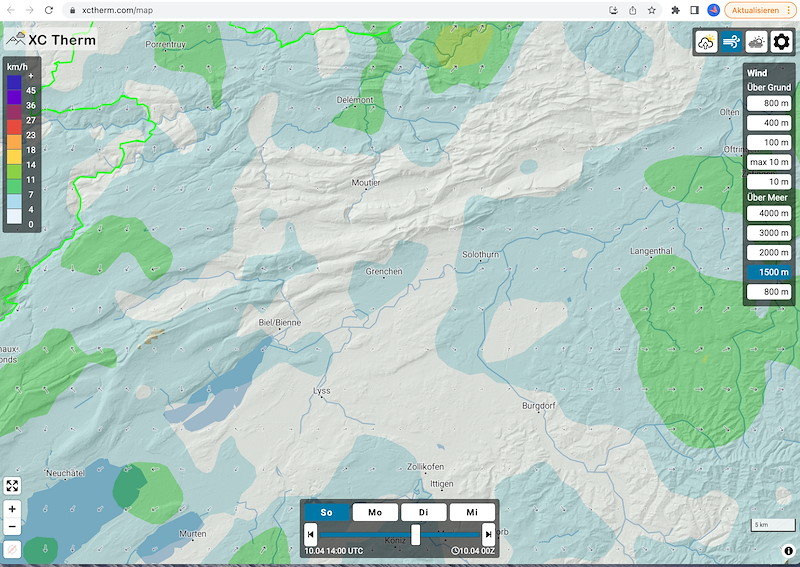The height and width of the screenshot is (567, 800).
Task: Zoom out of the map
Action: (x=12, y=526)
